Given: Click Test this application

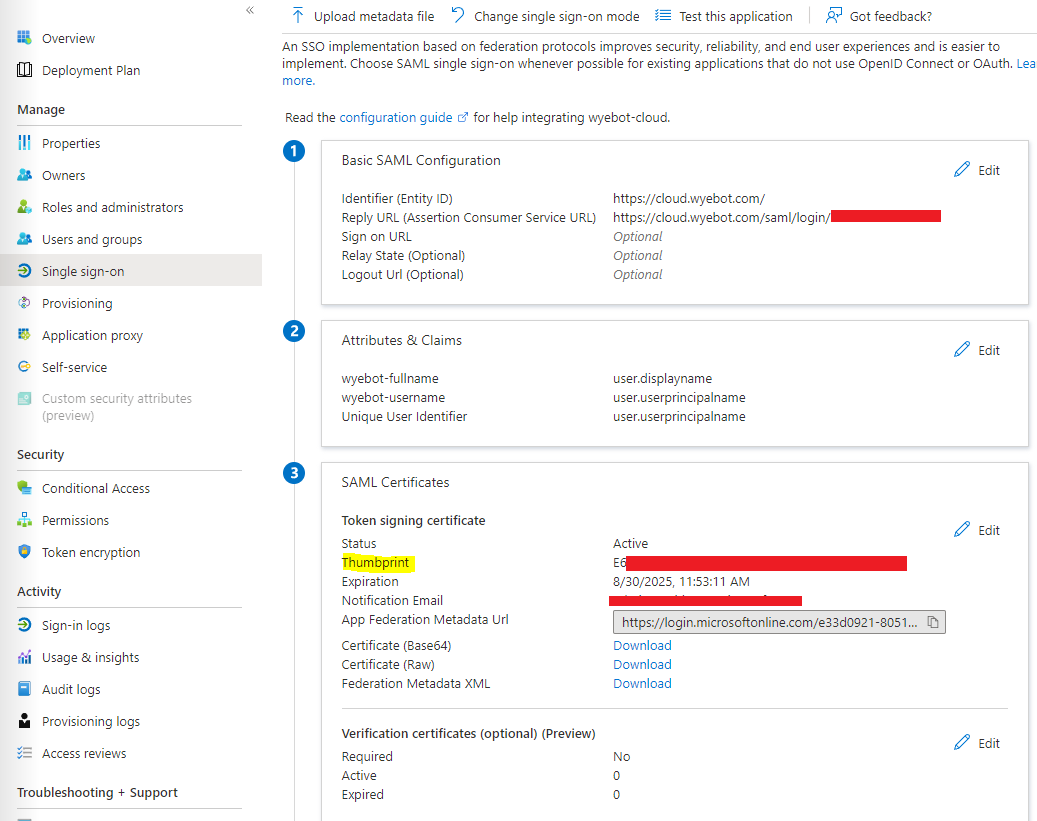Looking at the screenshot, I should pyautogui.click(x=735, y=17).
